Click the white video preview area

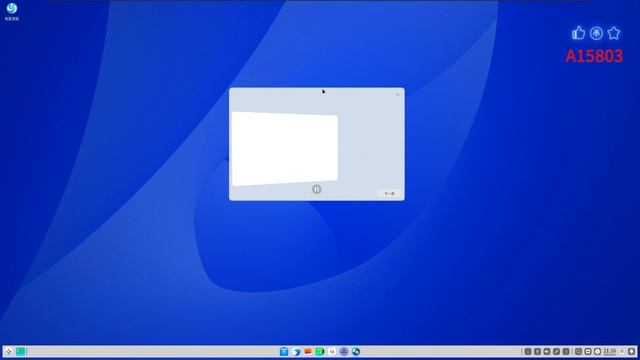coord(285,149)
